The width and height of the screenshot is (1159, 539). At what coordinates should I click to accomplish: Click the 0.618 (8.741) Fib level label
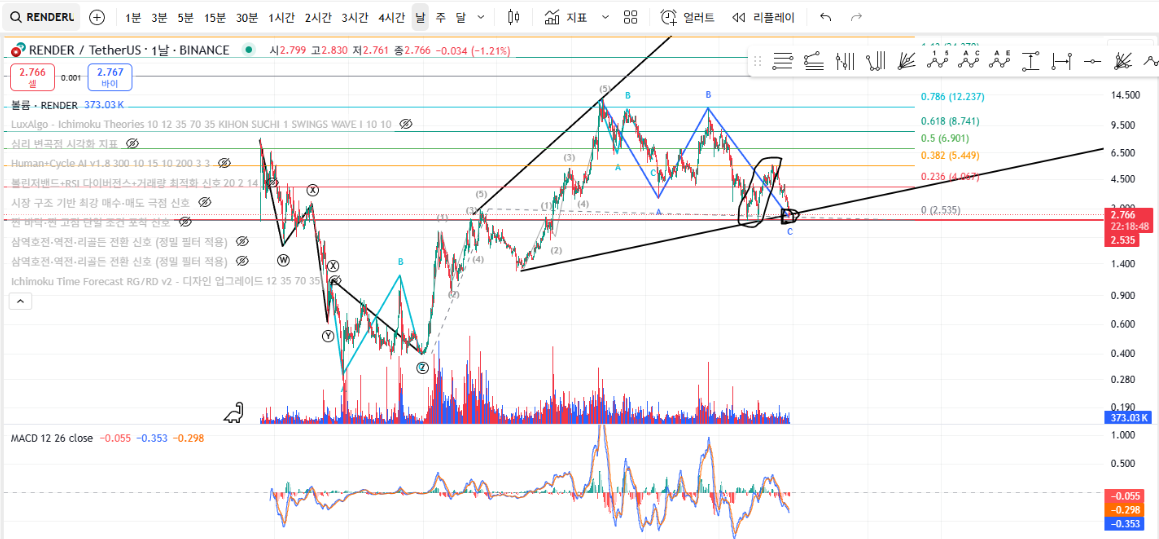click(x=950, y=121)
